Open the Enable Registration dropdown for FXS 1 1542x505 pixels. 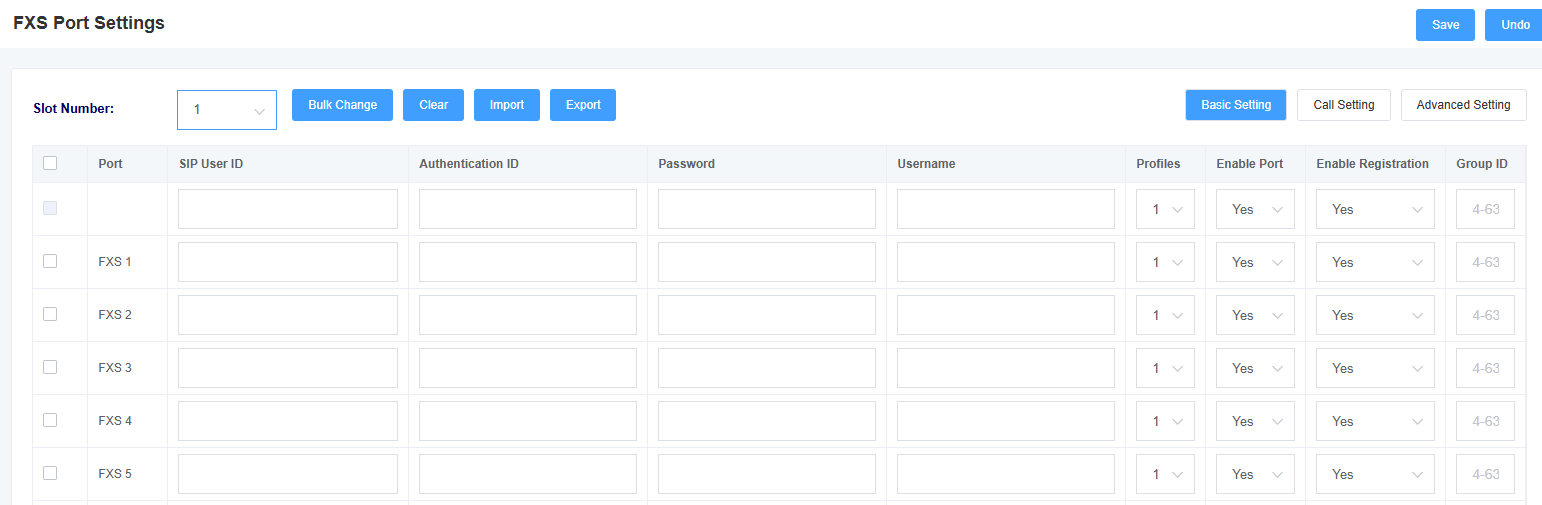tap(1375, 262)
